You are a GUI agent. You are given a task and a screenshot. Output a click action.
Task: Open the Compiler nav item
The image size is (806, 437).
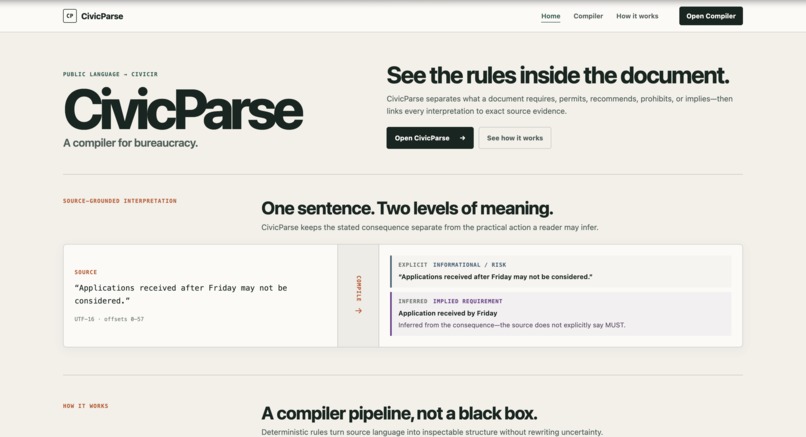click(x=588, y=16)
